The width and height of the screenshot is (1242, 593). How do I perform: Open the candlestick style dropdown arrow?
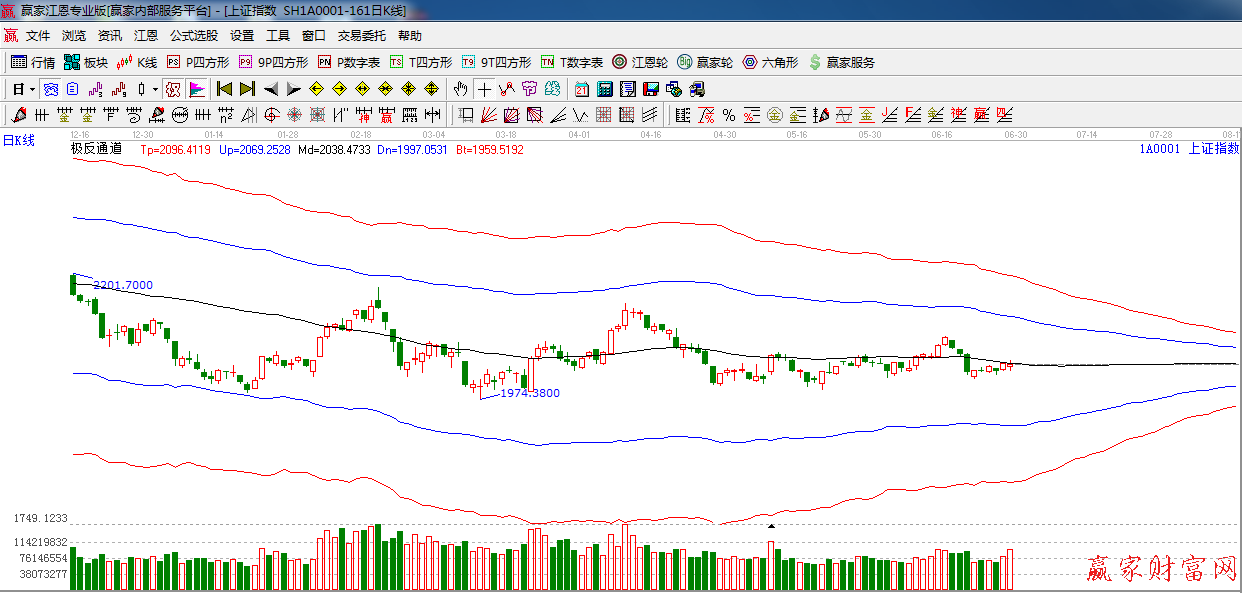point(155,89)
